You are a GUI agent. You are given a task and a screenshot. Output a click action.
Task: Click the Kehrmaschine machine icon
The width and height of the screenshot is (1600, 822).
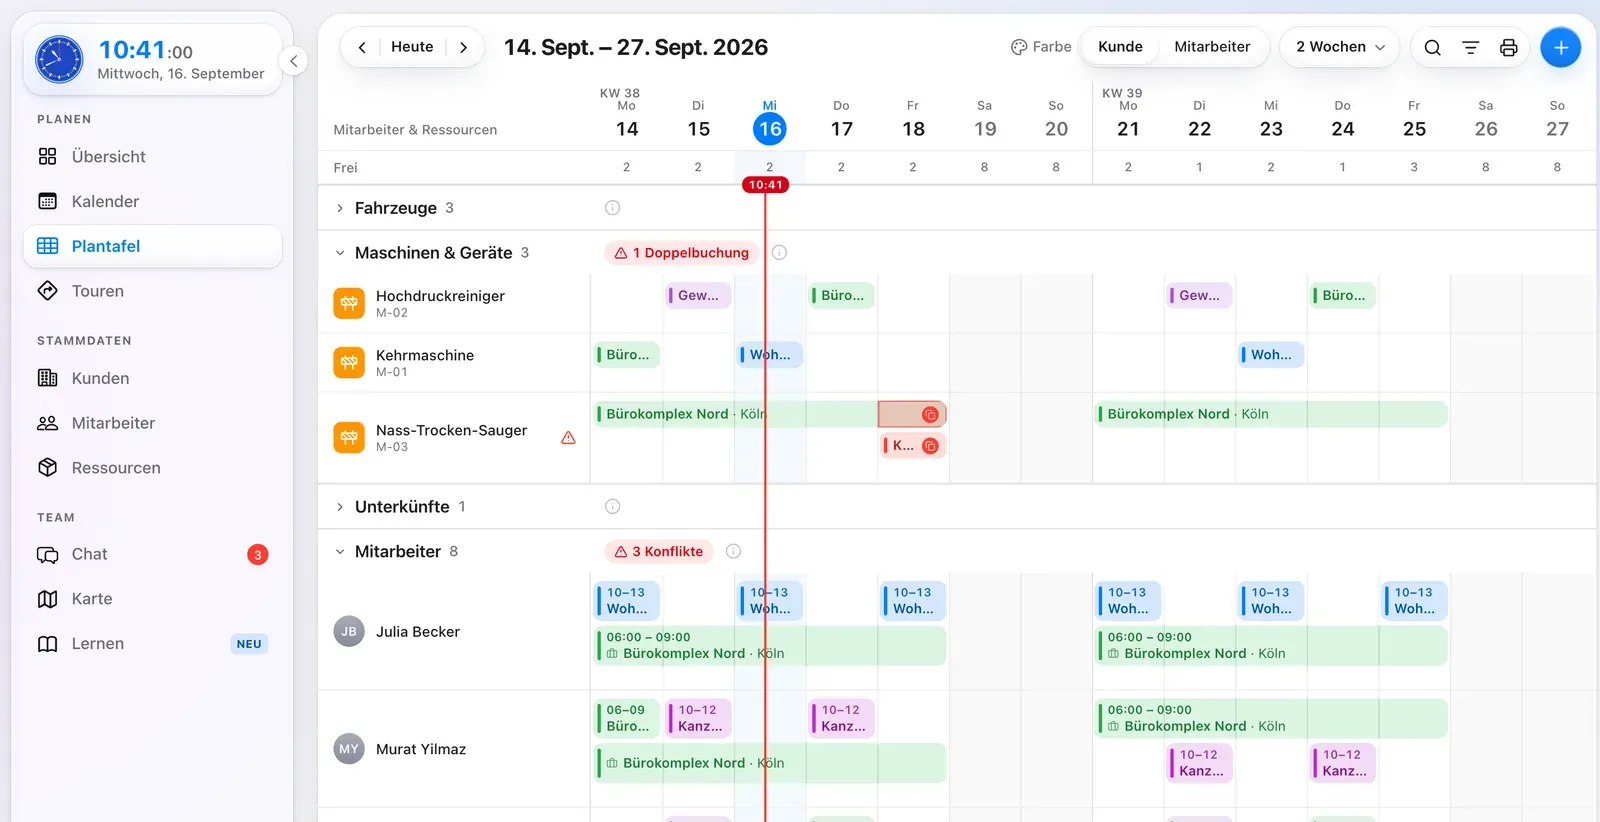click(349, 362)
